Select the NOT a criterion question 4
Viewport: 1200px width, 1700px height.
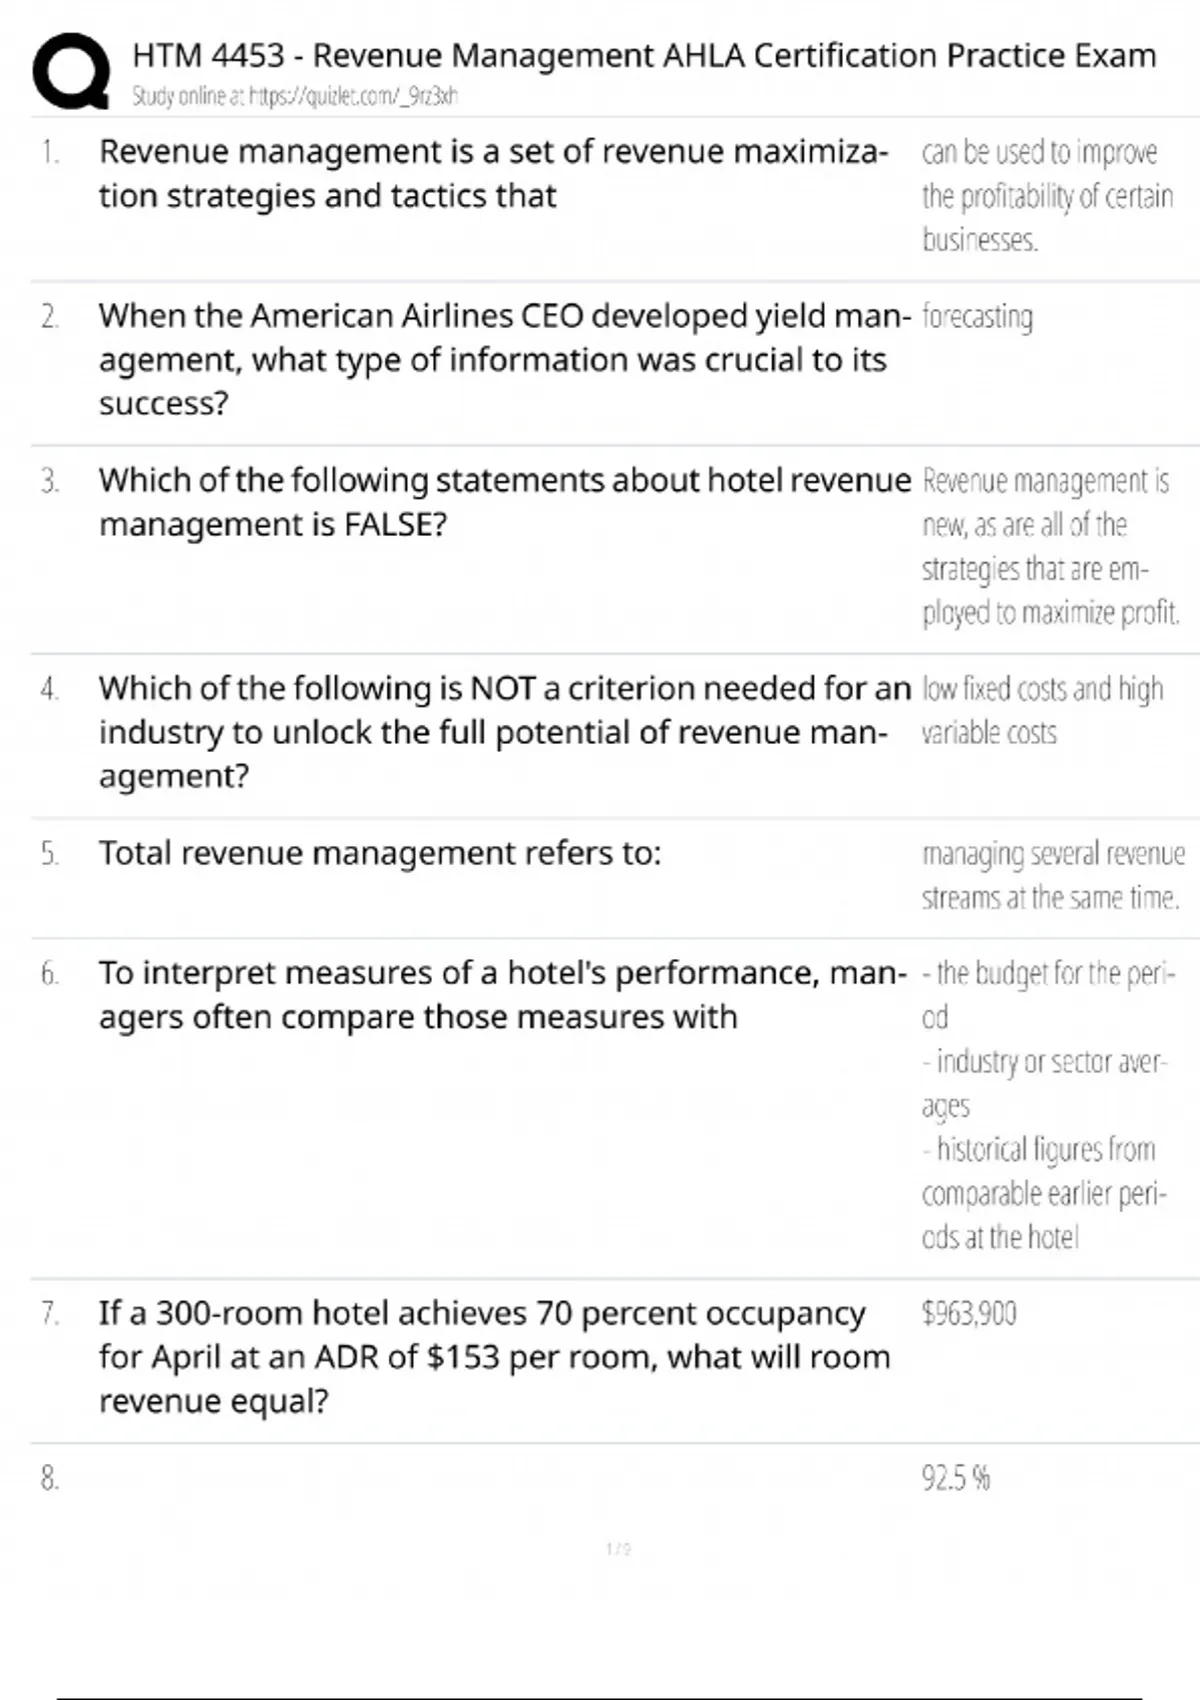point(504,732)
